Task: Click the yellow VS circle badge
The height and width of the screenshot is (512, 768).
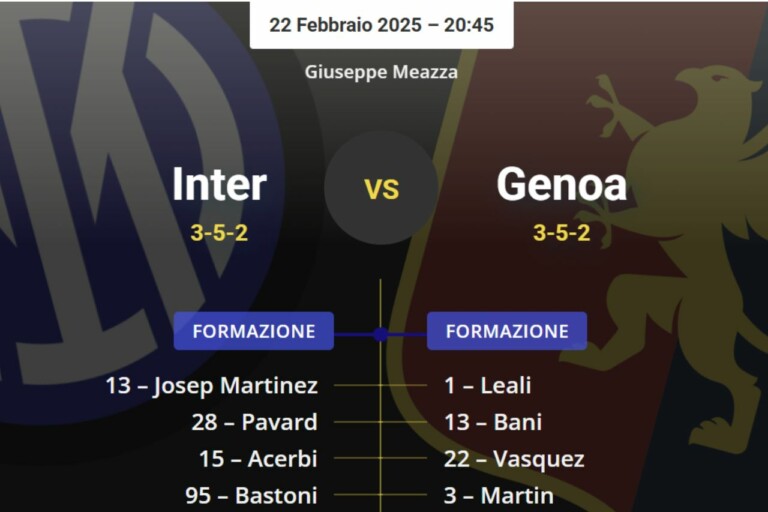Action: tap(381, 188)
